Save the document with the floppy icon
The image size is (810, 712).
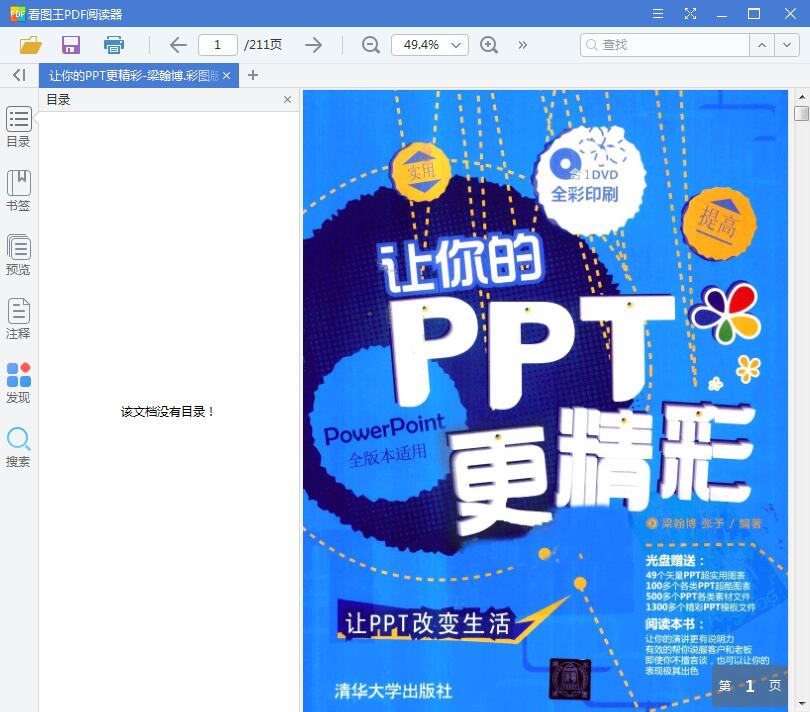coord(71,45)
